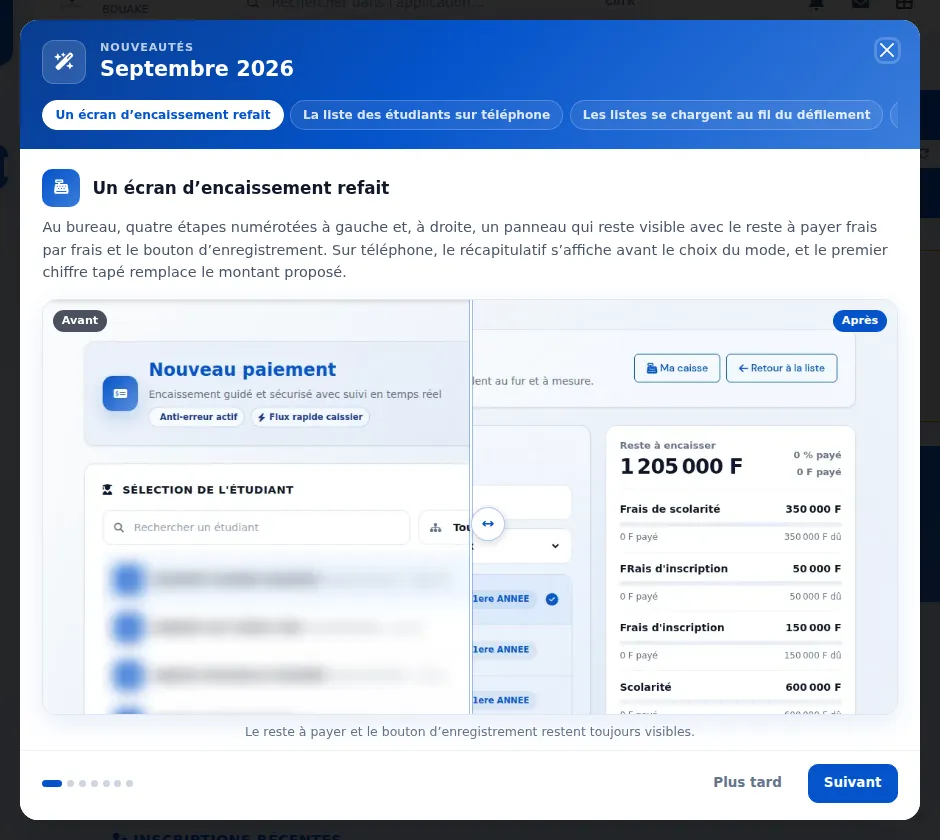Click Plus tard to dismiss for now
940x840 pixels.
(x=747, y=782)
